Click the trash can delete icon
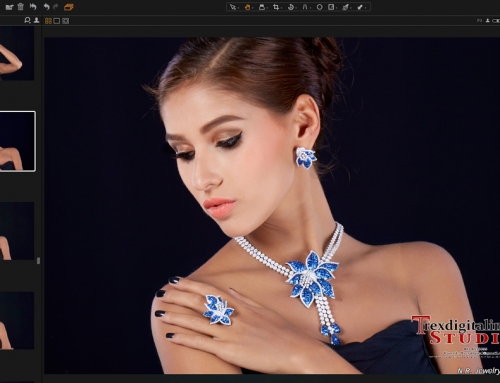This screenshot has width=500, height=383. 21,7
